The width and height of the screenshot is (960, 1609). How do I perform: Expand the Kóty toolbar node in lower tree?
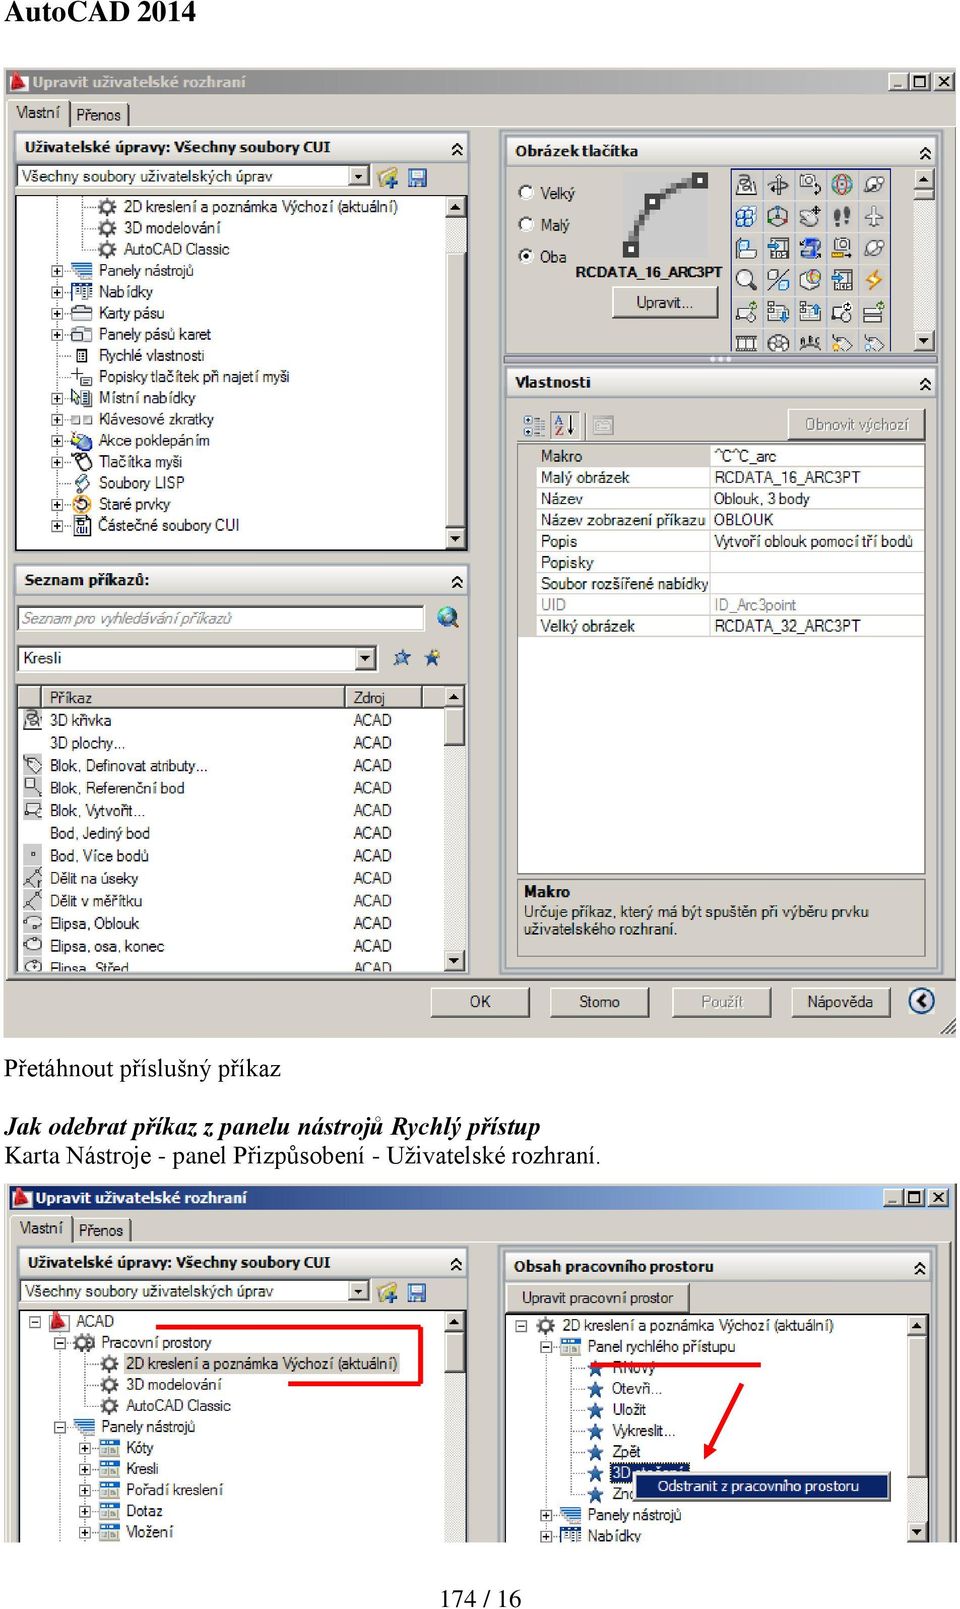pos(85,1448)
